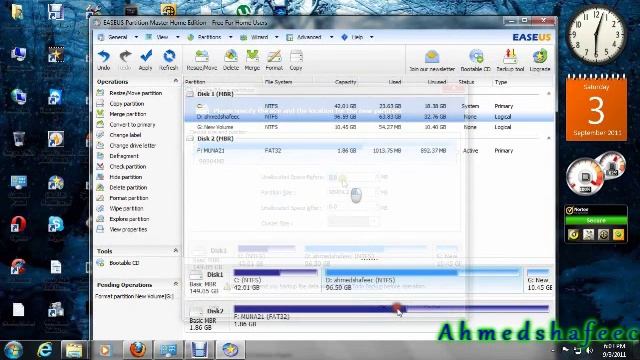This screenshot has width=640, height=360.
Task: Select pending Format partition New Volume entry
Action: pyautogui.click(x=135, y=296)
